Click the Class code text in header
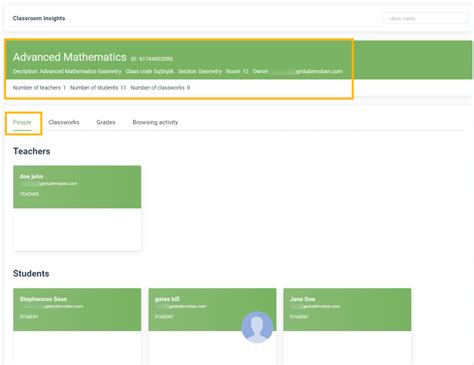Image resolution: width=474 pixels, height=365 pixels. click(150, 71)
